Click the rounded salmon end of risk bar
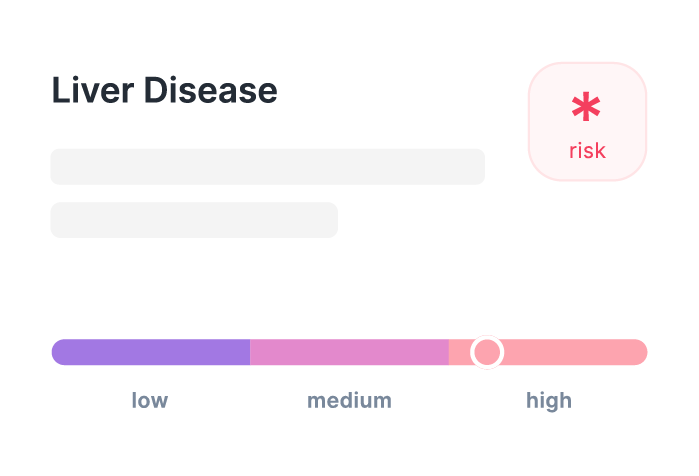 tap(638, 352)
